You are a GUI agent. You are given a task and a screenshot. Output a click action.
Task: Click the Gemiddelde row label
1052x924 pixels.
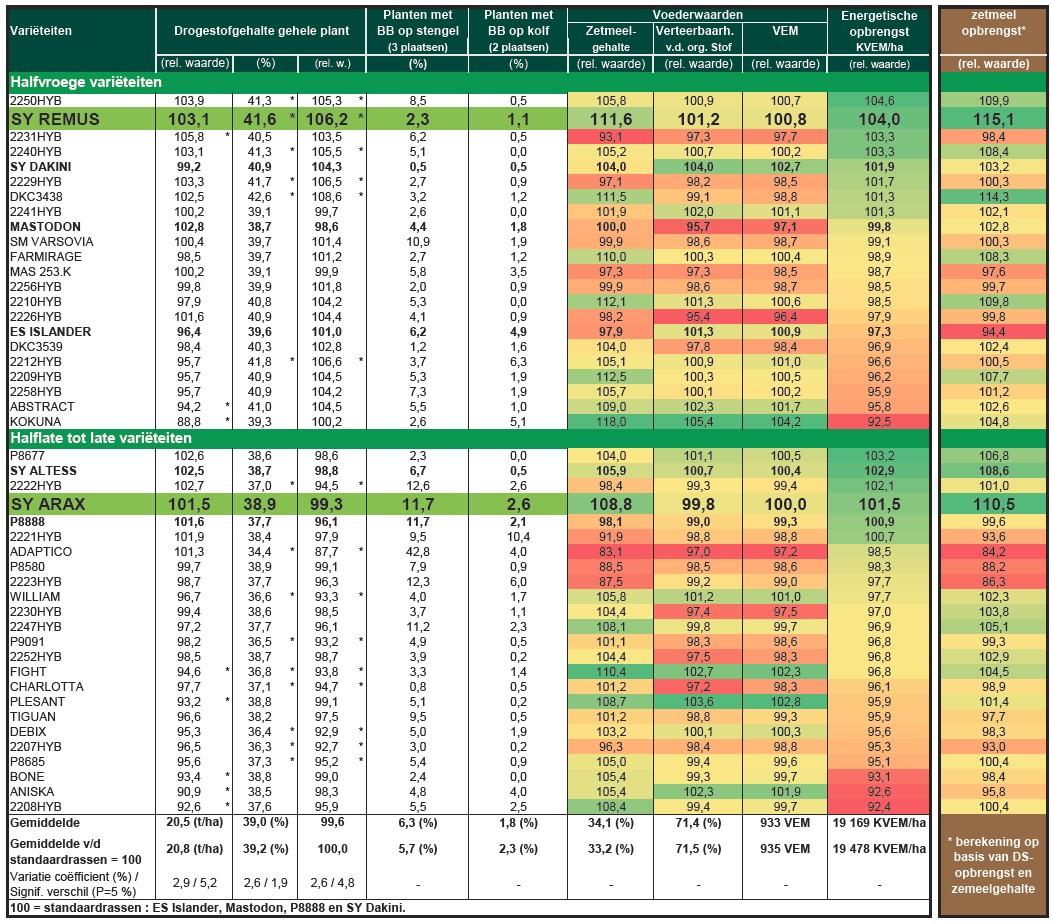point(44,823)
